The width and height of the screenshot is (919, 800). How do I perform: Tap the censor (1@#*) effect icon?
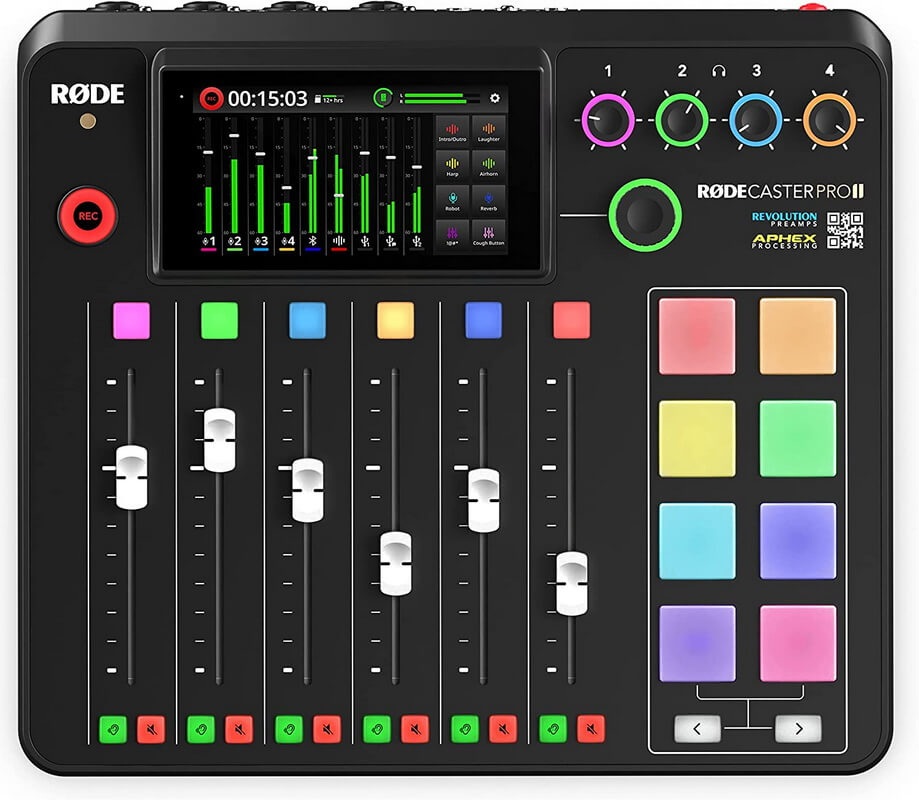click(453, 233)
